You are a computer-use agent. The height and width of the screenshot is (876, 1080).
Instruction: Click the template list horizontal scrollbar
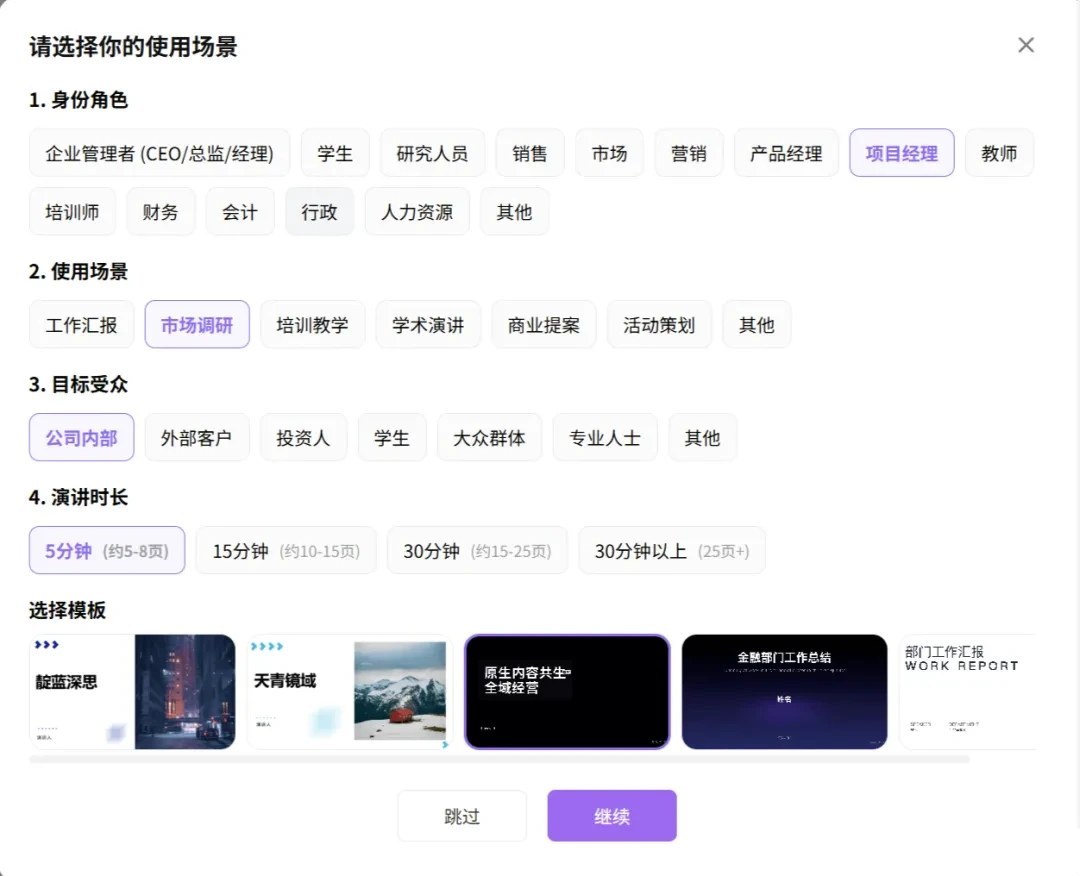point(499,759)
